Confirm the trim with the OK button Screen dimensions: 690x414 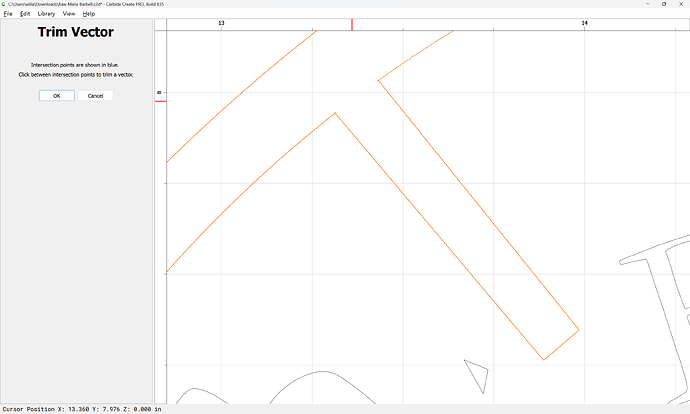[x=56, y=96]
